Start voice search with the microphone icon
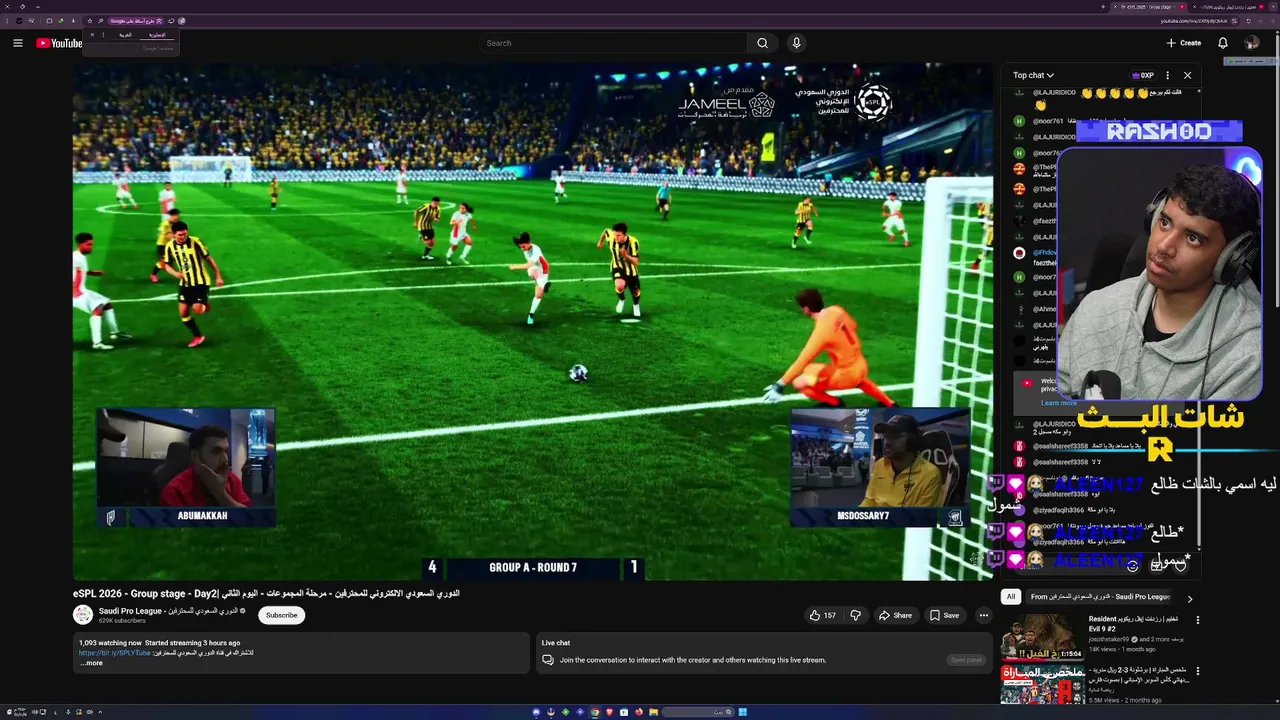The image size is (1280, 720). click(796, 43)
